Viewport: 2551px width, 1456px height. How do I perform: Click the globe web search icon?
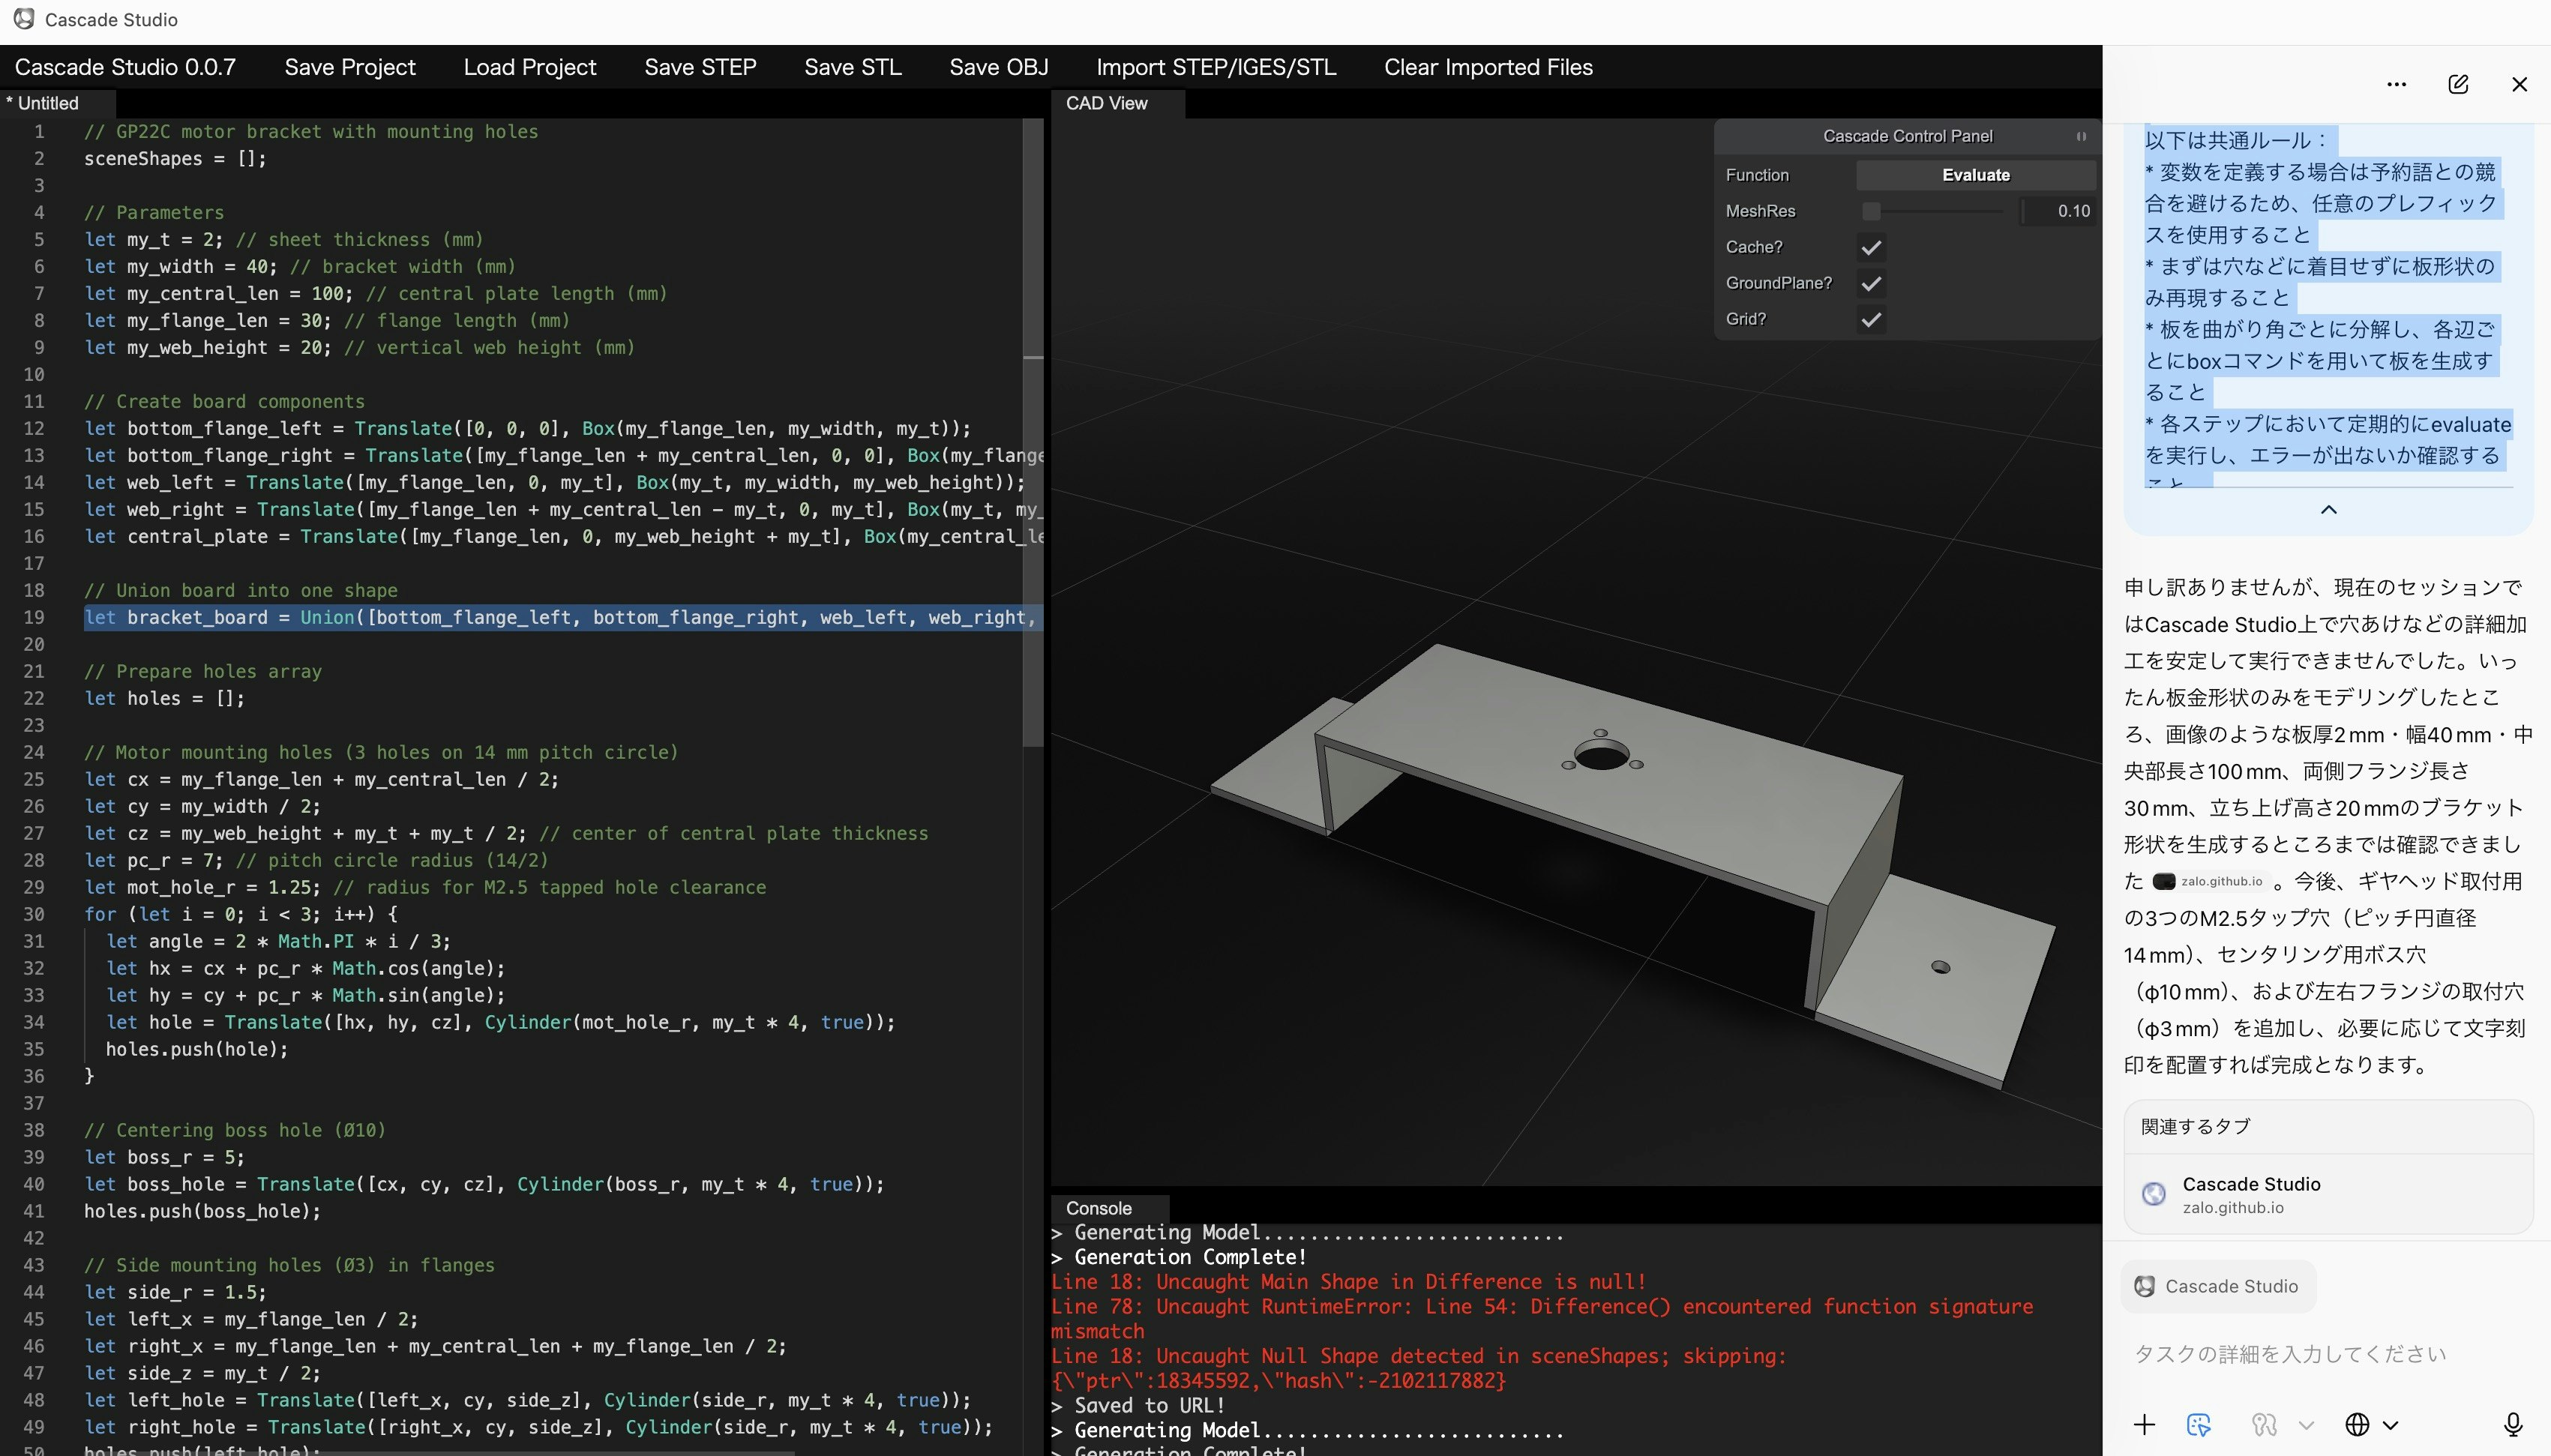2357,1425
